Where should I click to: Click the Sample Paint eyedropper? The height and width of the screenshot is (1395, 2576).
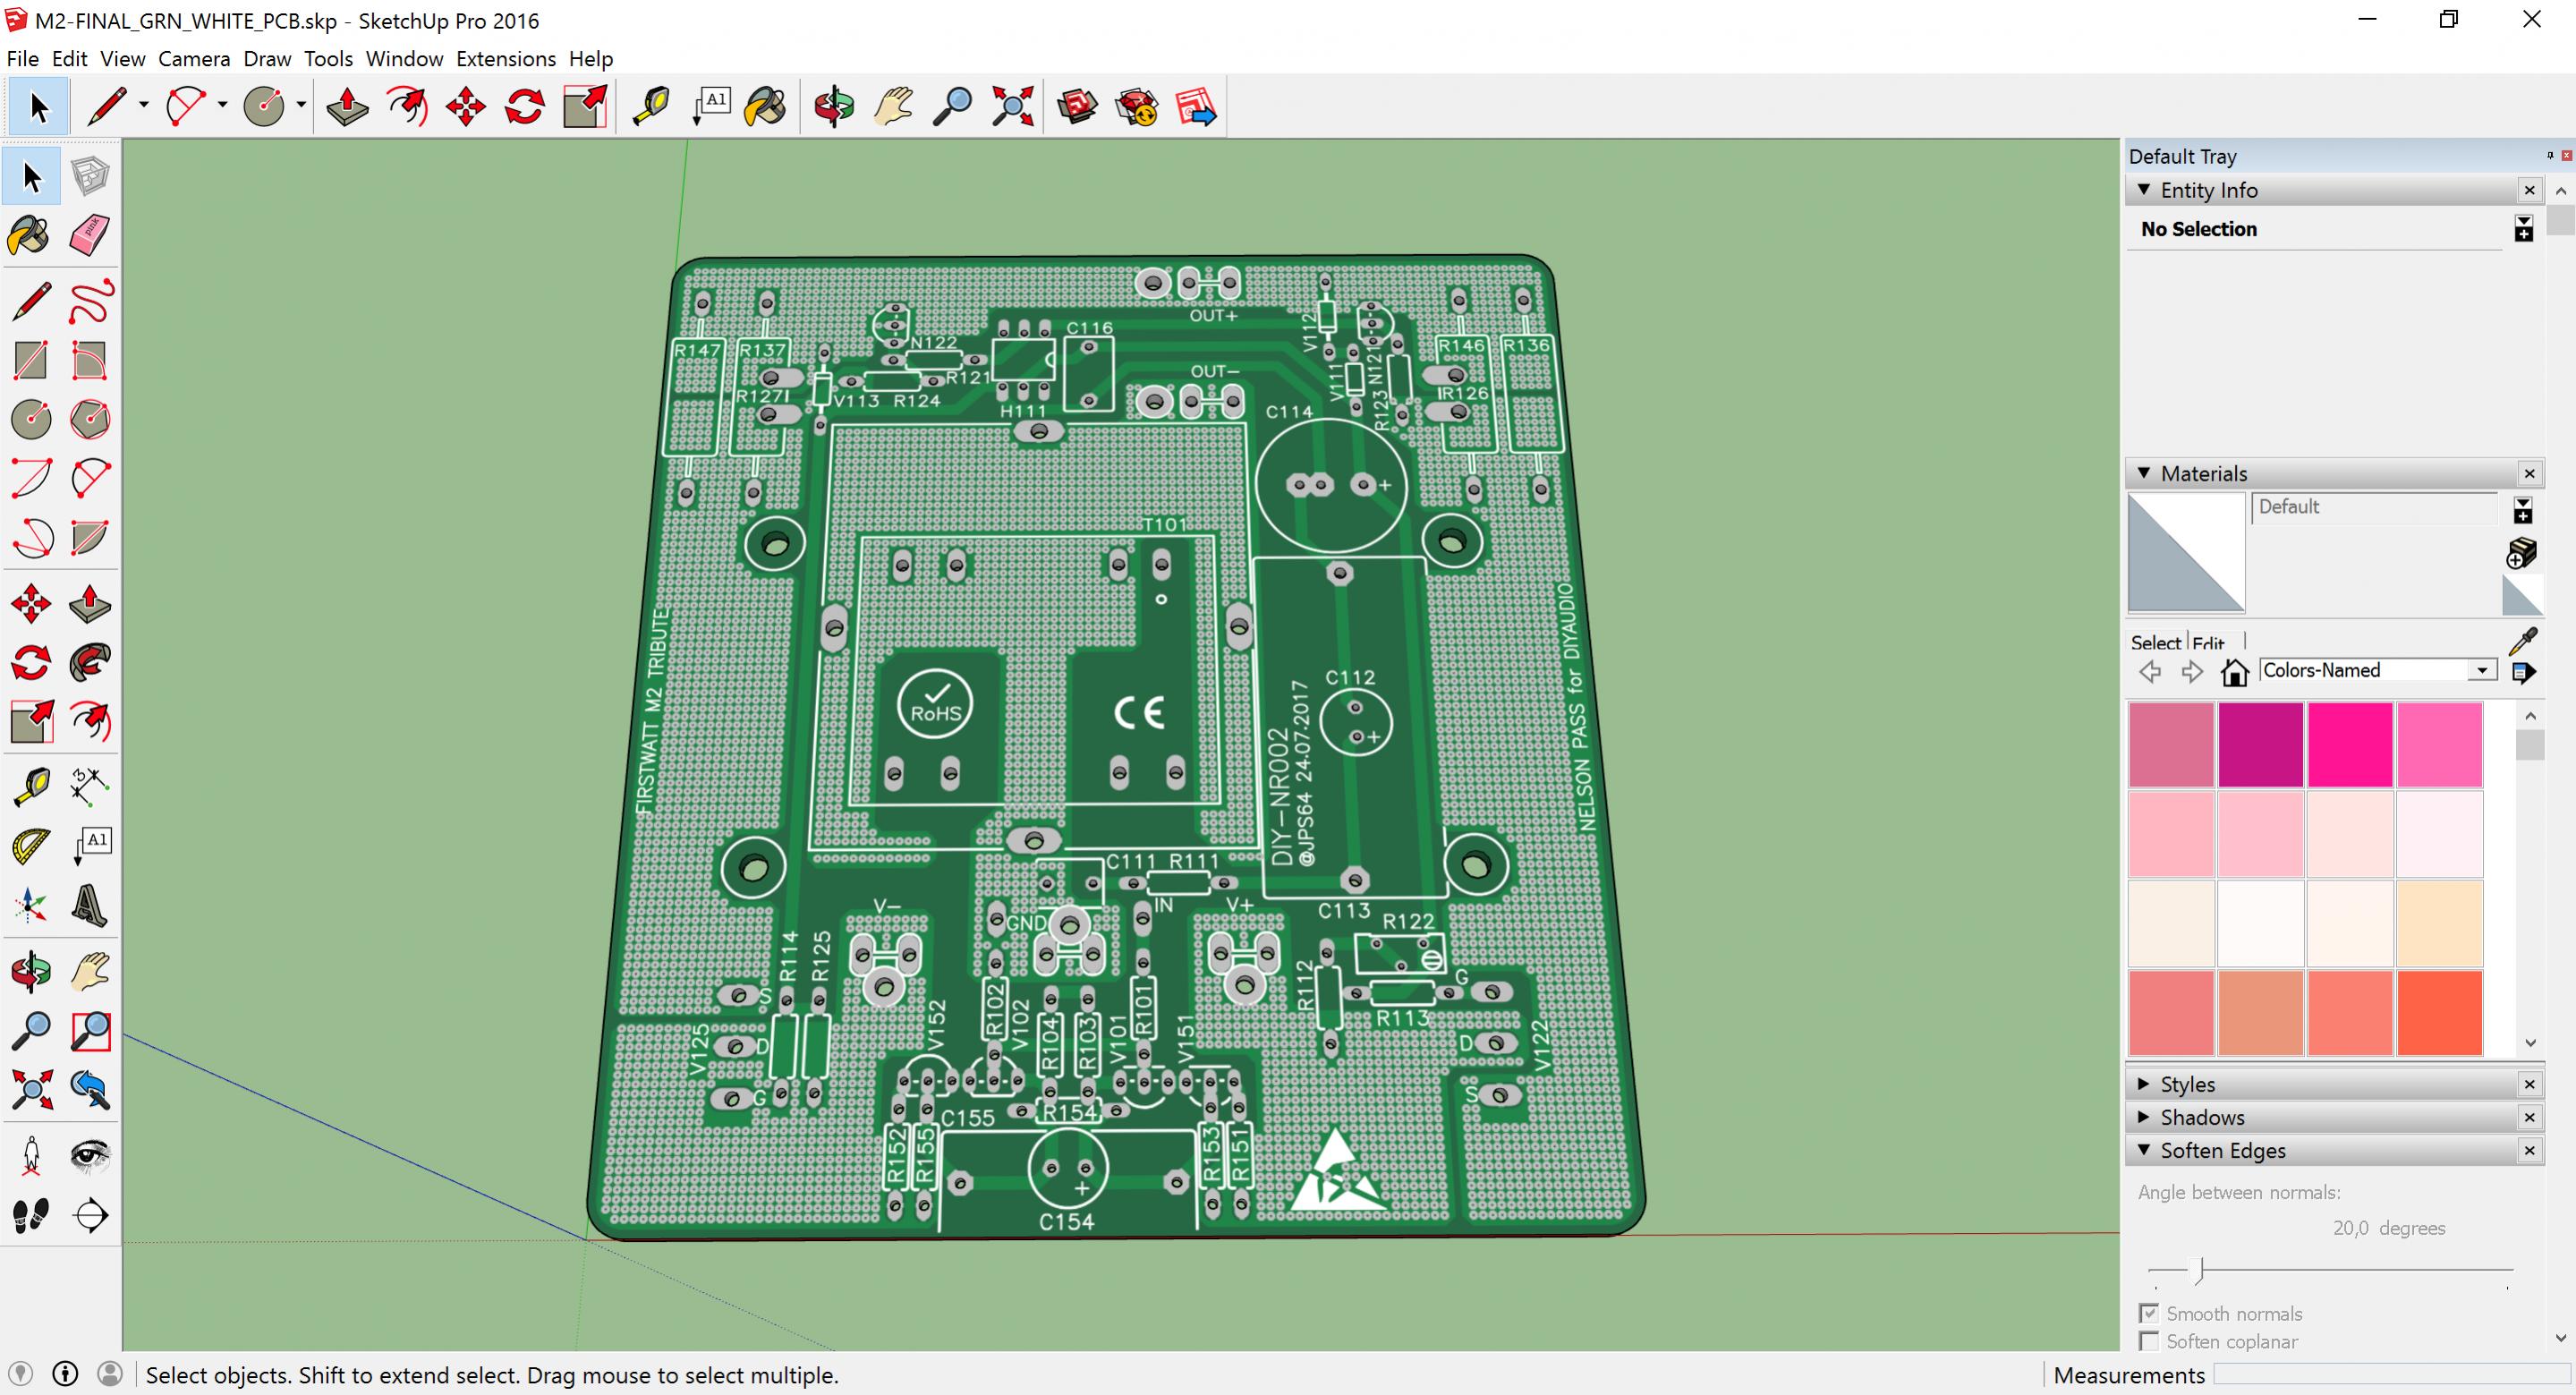(2523, 641)
